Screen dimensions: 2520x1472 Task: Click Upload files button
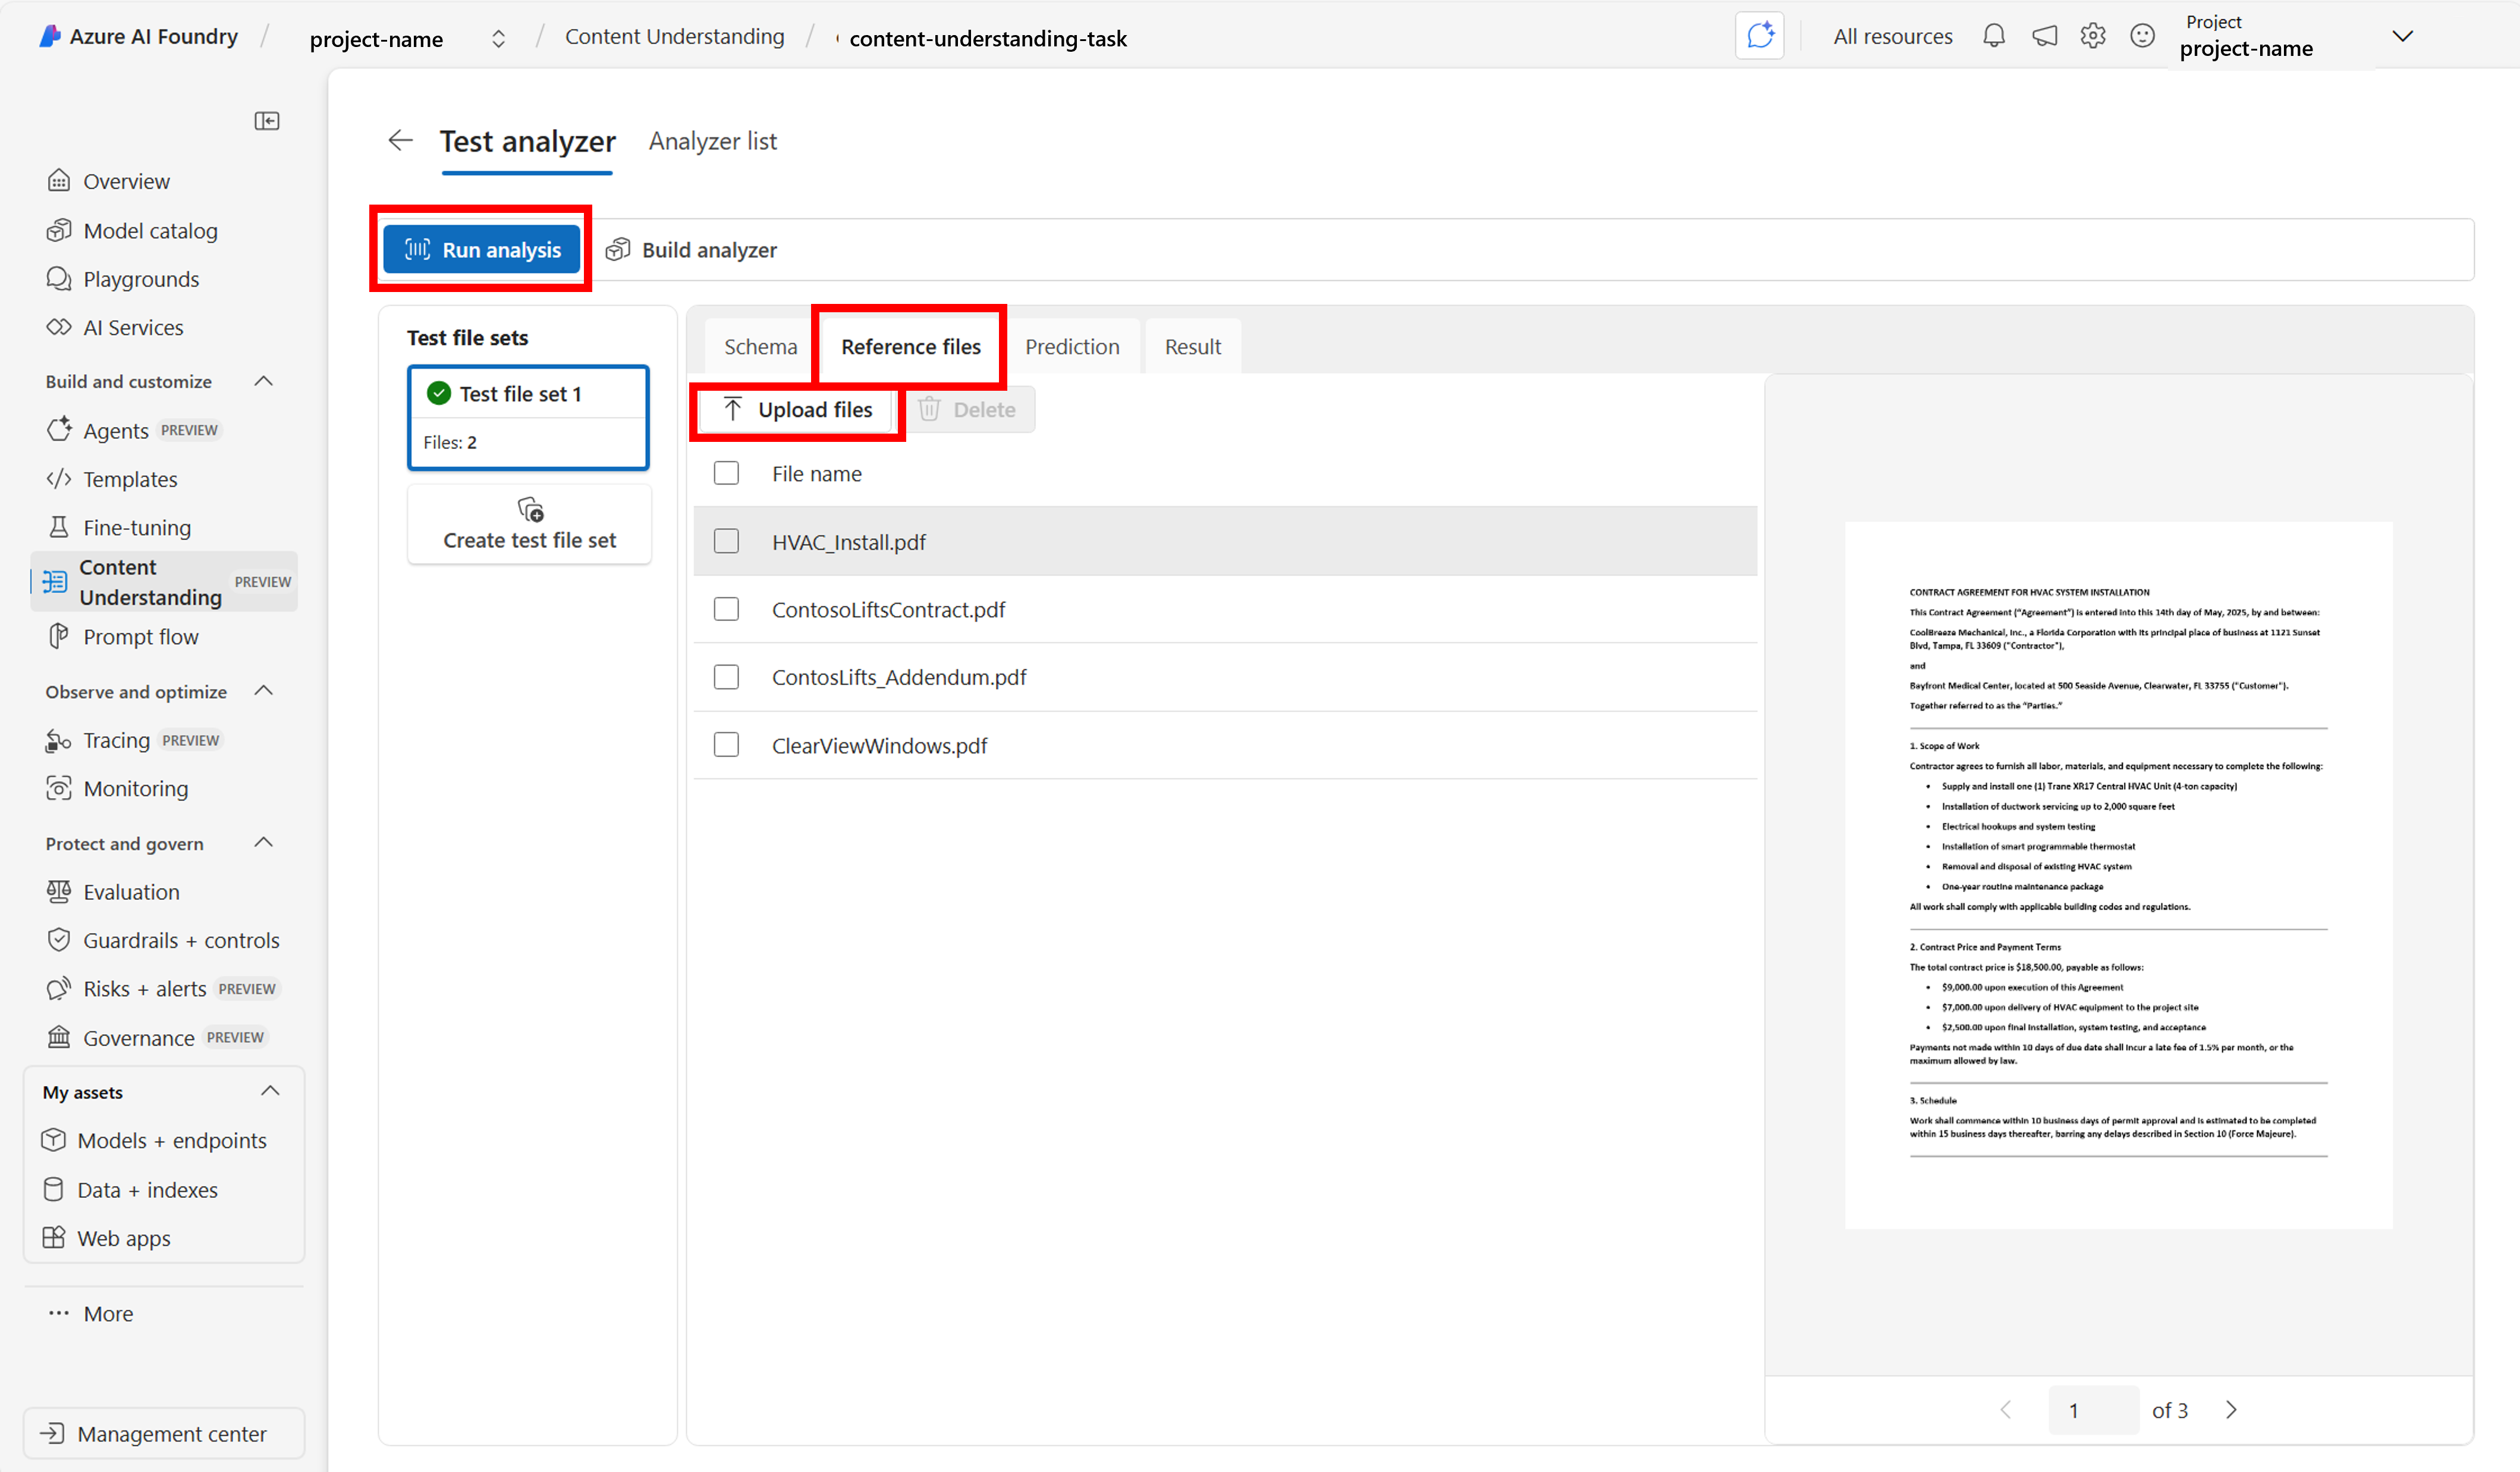tap(797, 409)
